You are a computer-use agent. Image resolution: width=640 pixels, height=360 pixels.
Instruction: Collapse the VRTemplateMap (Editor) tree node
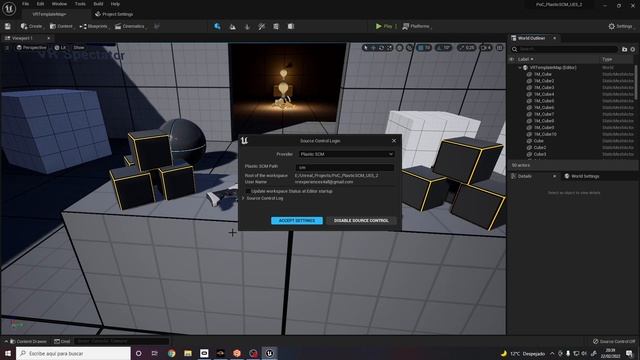pyautogui.click(x=520, y=67)
